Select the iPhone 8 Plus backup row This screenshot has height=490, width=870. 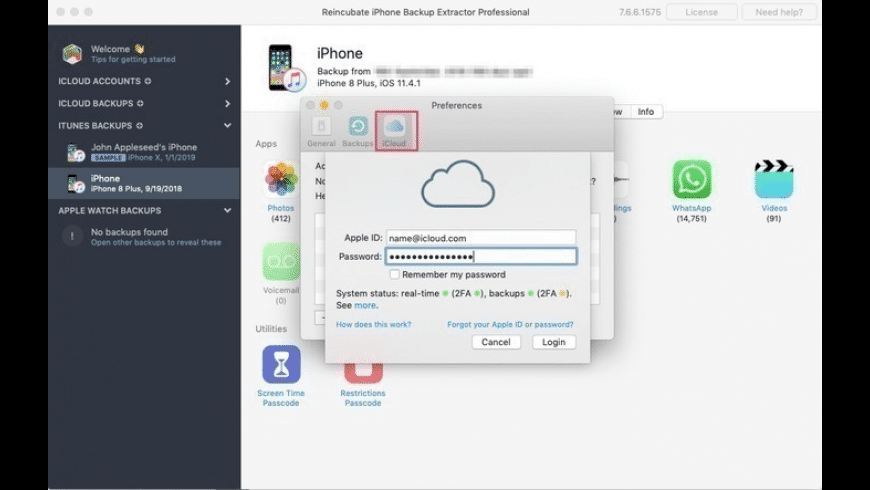pyautogui.click(x=144, y=183)
